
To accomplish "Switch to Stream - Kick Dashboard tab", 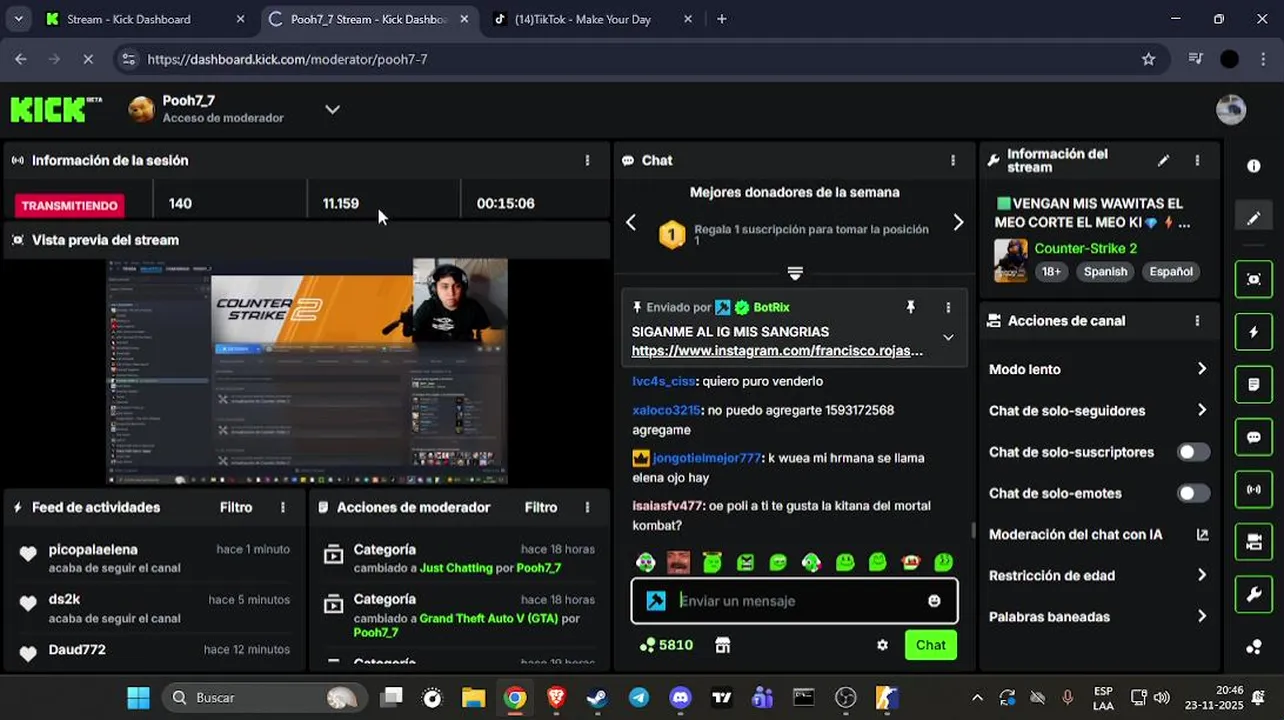I will pyautogui.click(x=146, y=19).
